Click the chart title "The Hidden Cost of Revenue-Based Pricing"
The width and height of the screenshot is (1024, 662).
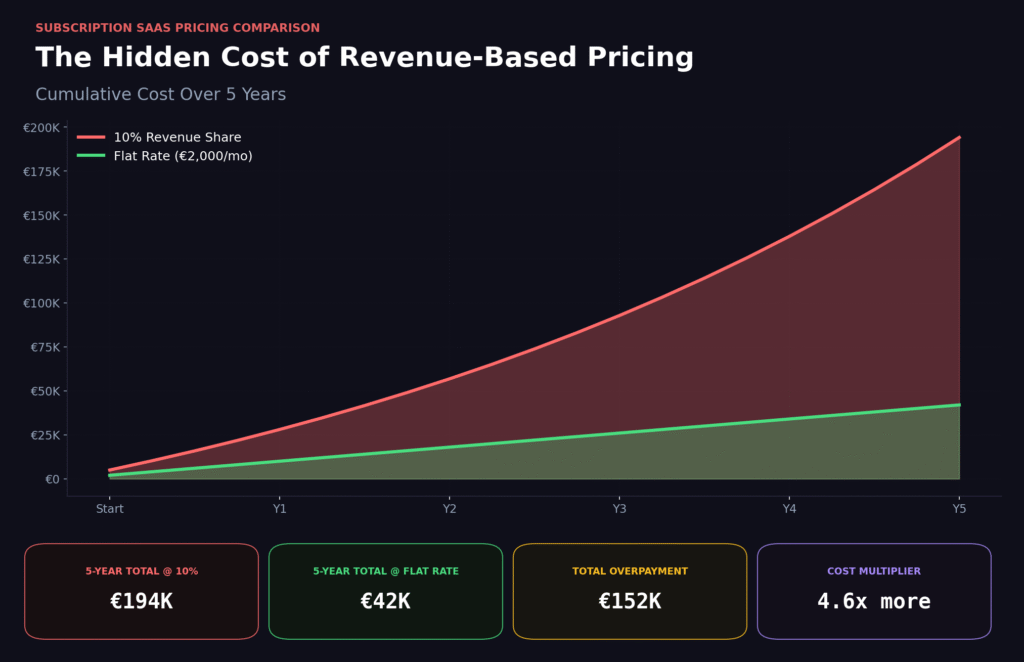pyautogui.click(x=364, y=58)
